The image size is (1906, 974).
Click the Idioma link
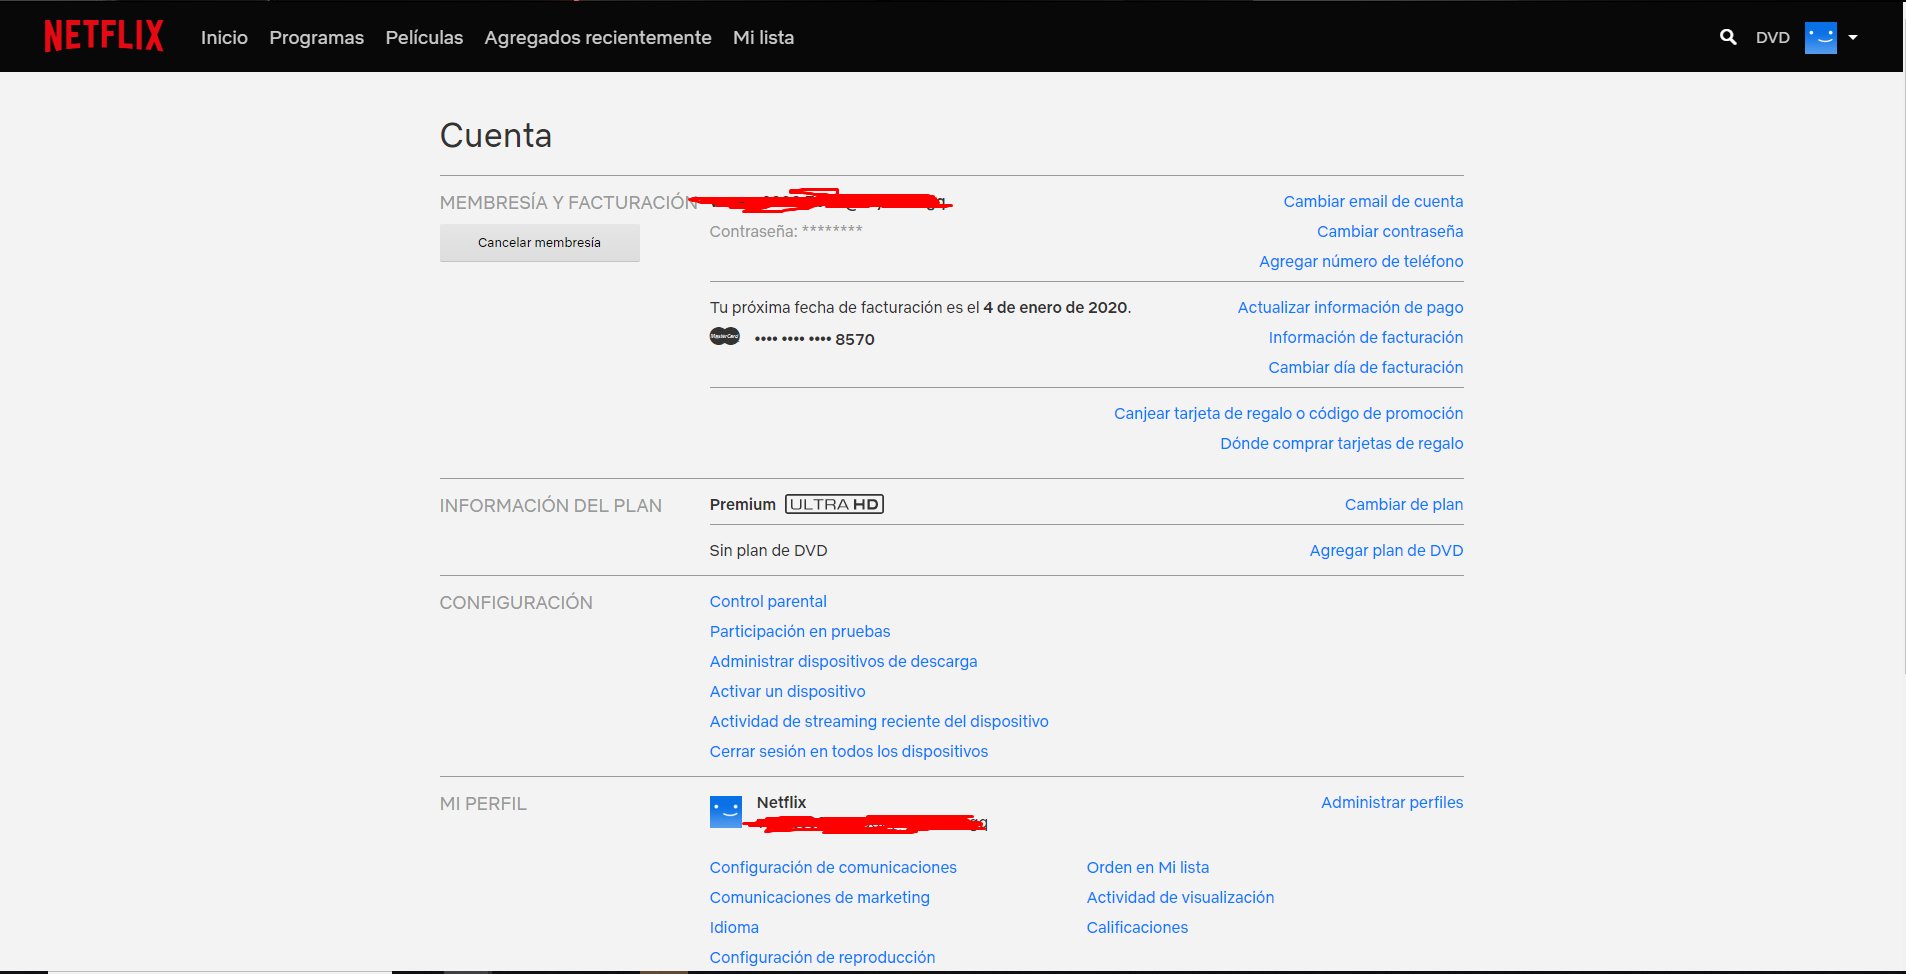734,927
